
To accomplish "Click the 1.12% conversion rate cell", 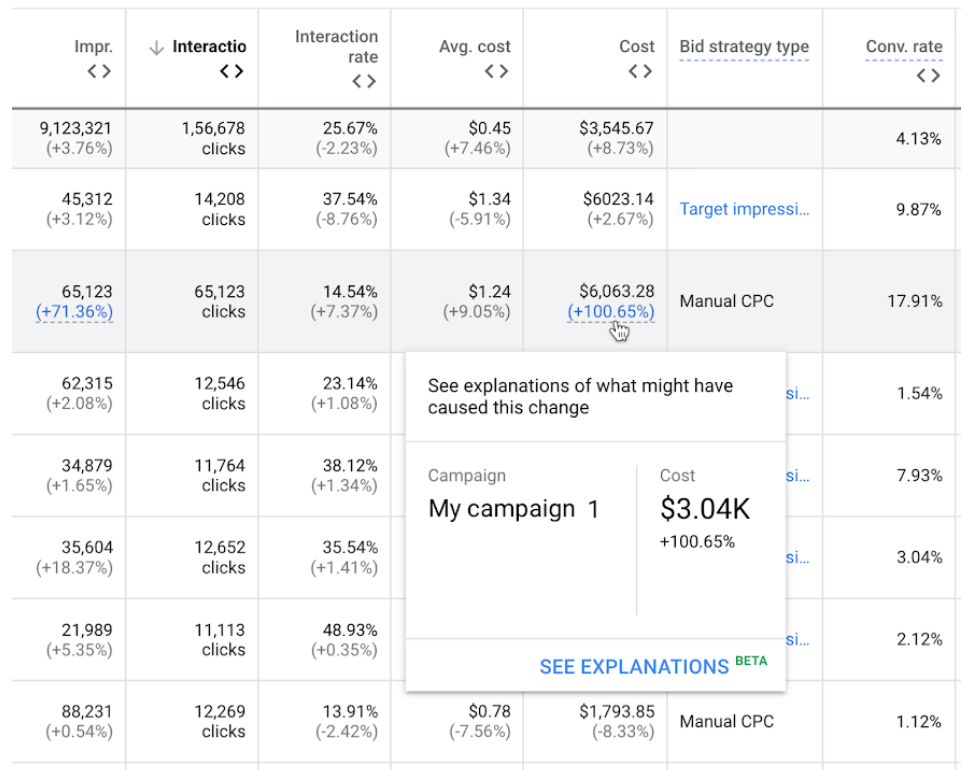I will coord(918,722).
